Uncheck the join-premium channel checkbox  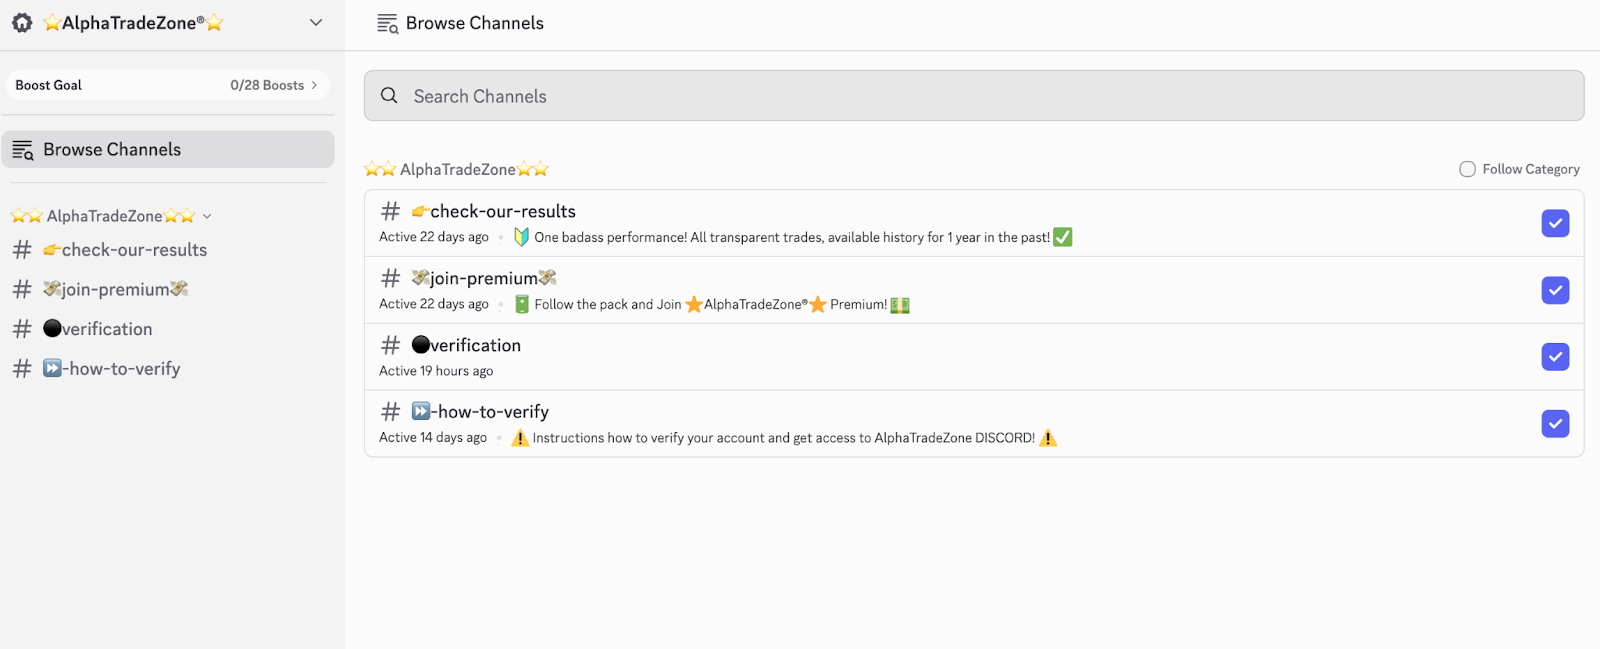[x=1555, y=290]
